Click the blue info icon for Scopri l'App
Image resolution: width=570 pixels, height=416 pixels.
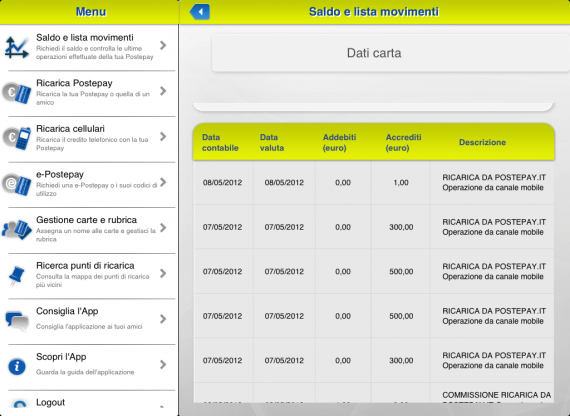[17, 367]
